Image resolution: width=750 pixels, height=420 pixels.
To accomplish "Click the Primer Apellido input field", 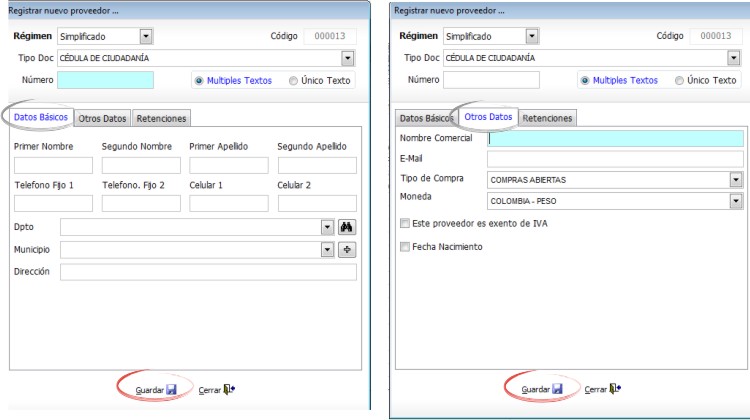I will click(229, 166).
